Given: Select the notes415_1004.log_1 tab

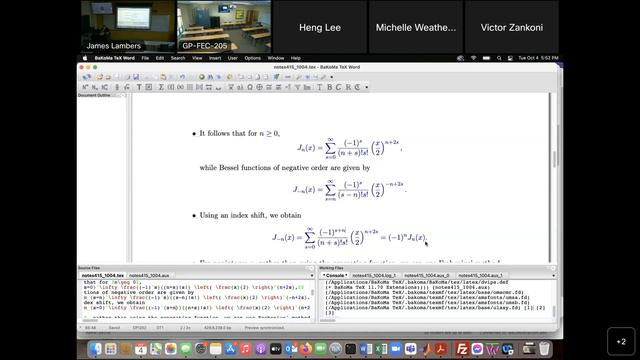Looking at the screenshot, I should tap(374, 276).
